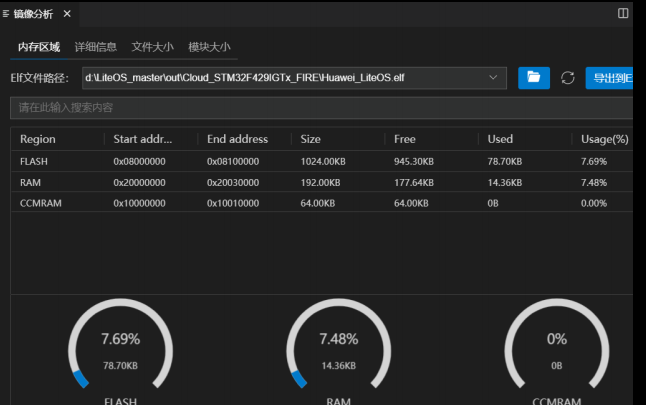Click start address 0x10000000 cell

click(139, 203)
